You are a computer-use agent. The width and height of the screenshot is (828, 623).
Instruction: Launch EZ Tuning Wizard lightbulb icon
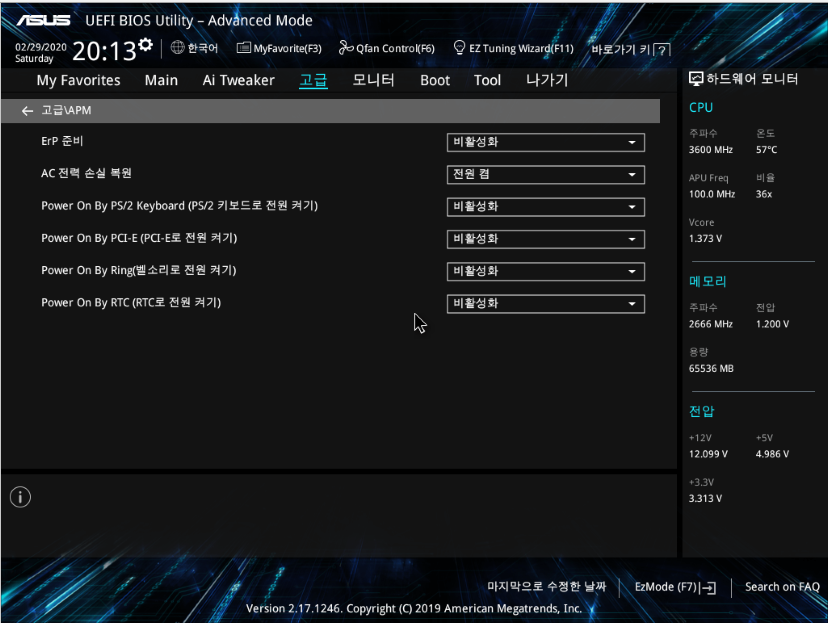pyautogui.click(x=459, y=48)
